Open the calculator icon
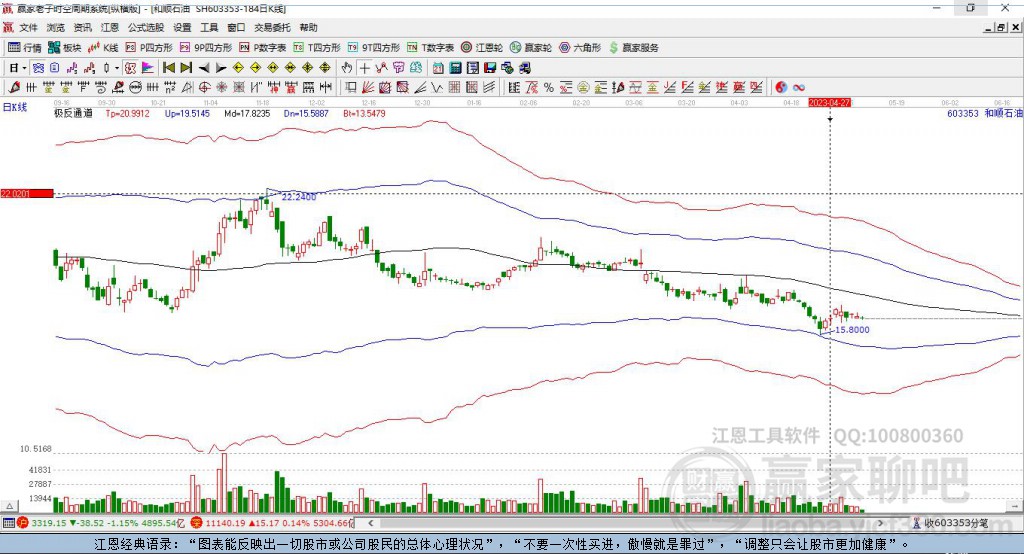The height and width of the screenshot is (554, 1024). (x=455, y=68)
